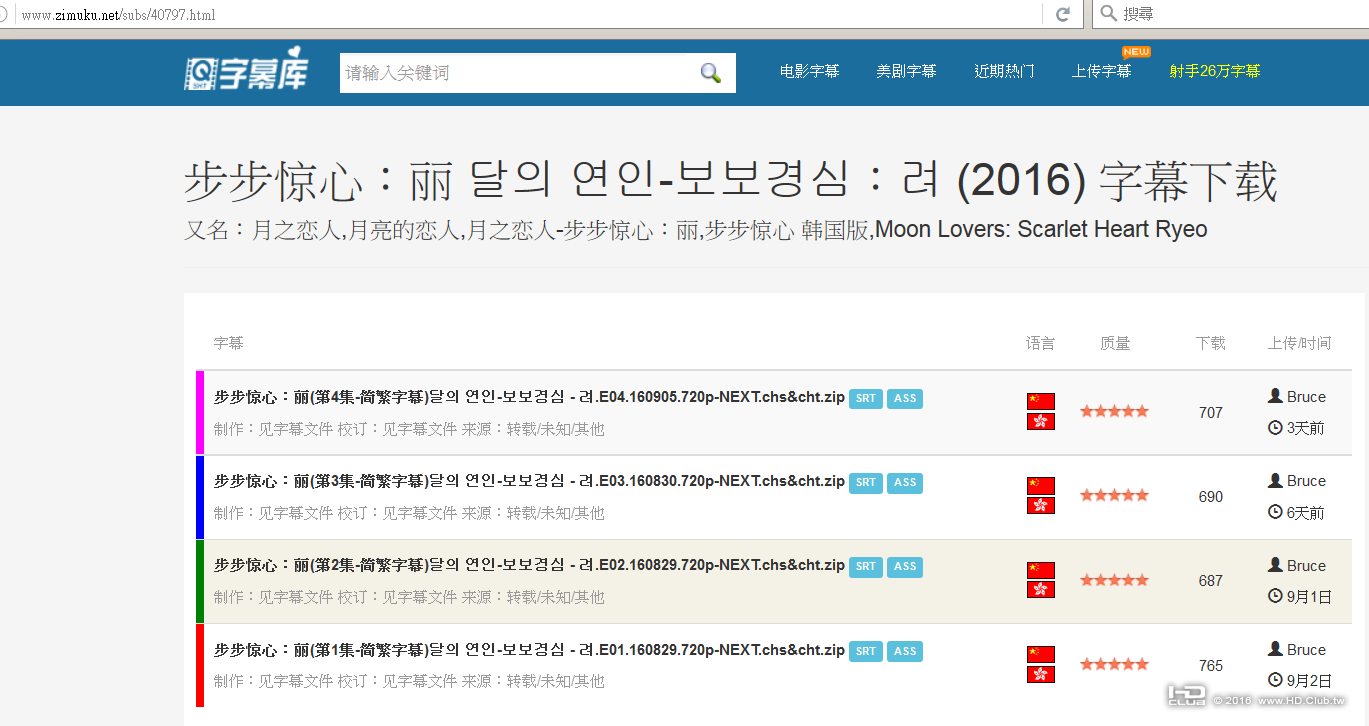1369x726 pixels.
Task: Click the clock icon beside 3天前
Action: 1275,428
